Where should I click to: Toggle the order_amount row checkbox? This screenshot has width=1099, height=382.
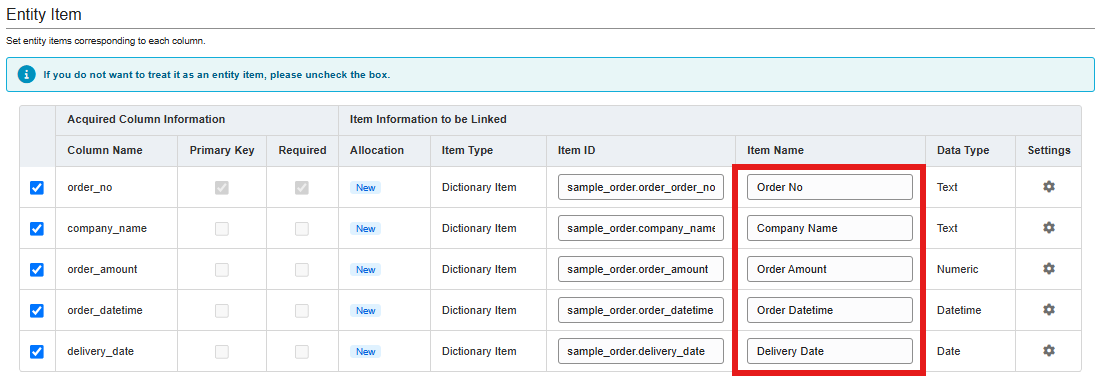37,269
